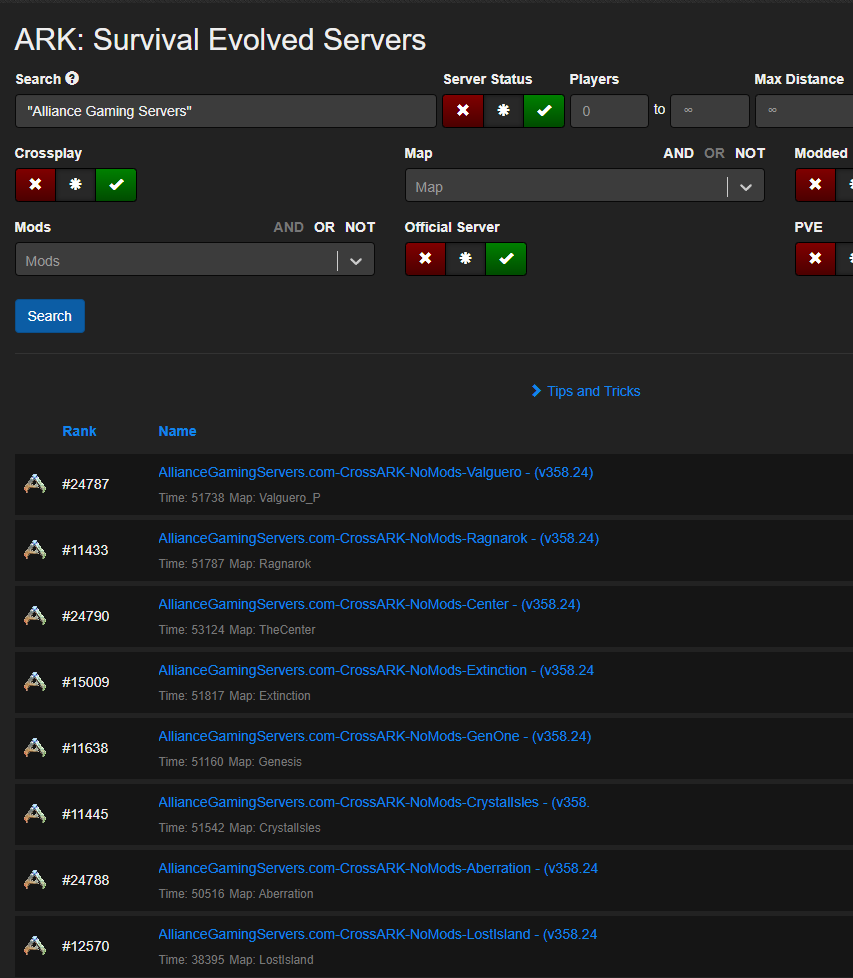Click 'Time: 38395 Map: LostIsland' text
The width and height of the screenshot is (853, 978).
(236, 960)
